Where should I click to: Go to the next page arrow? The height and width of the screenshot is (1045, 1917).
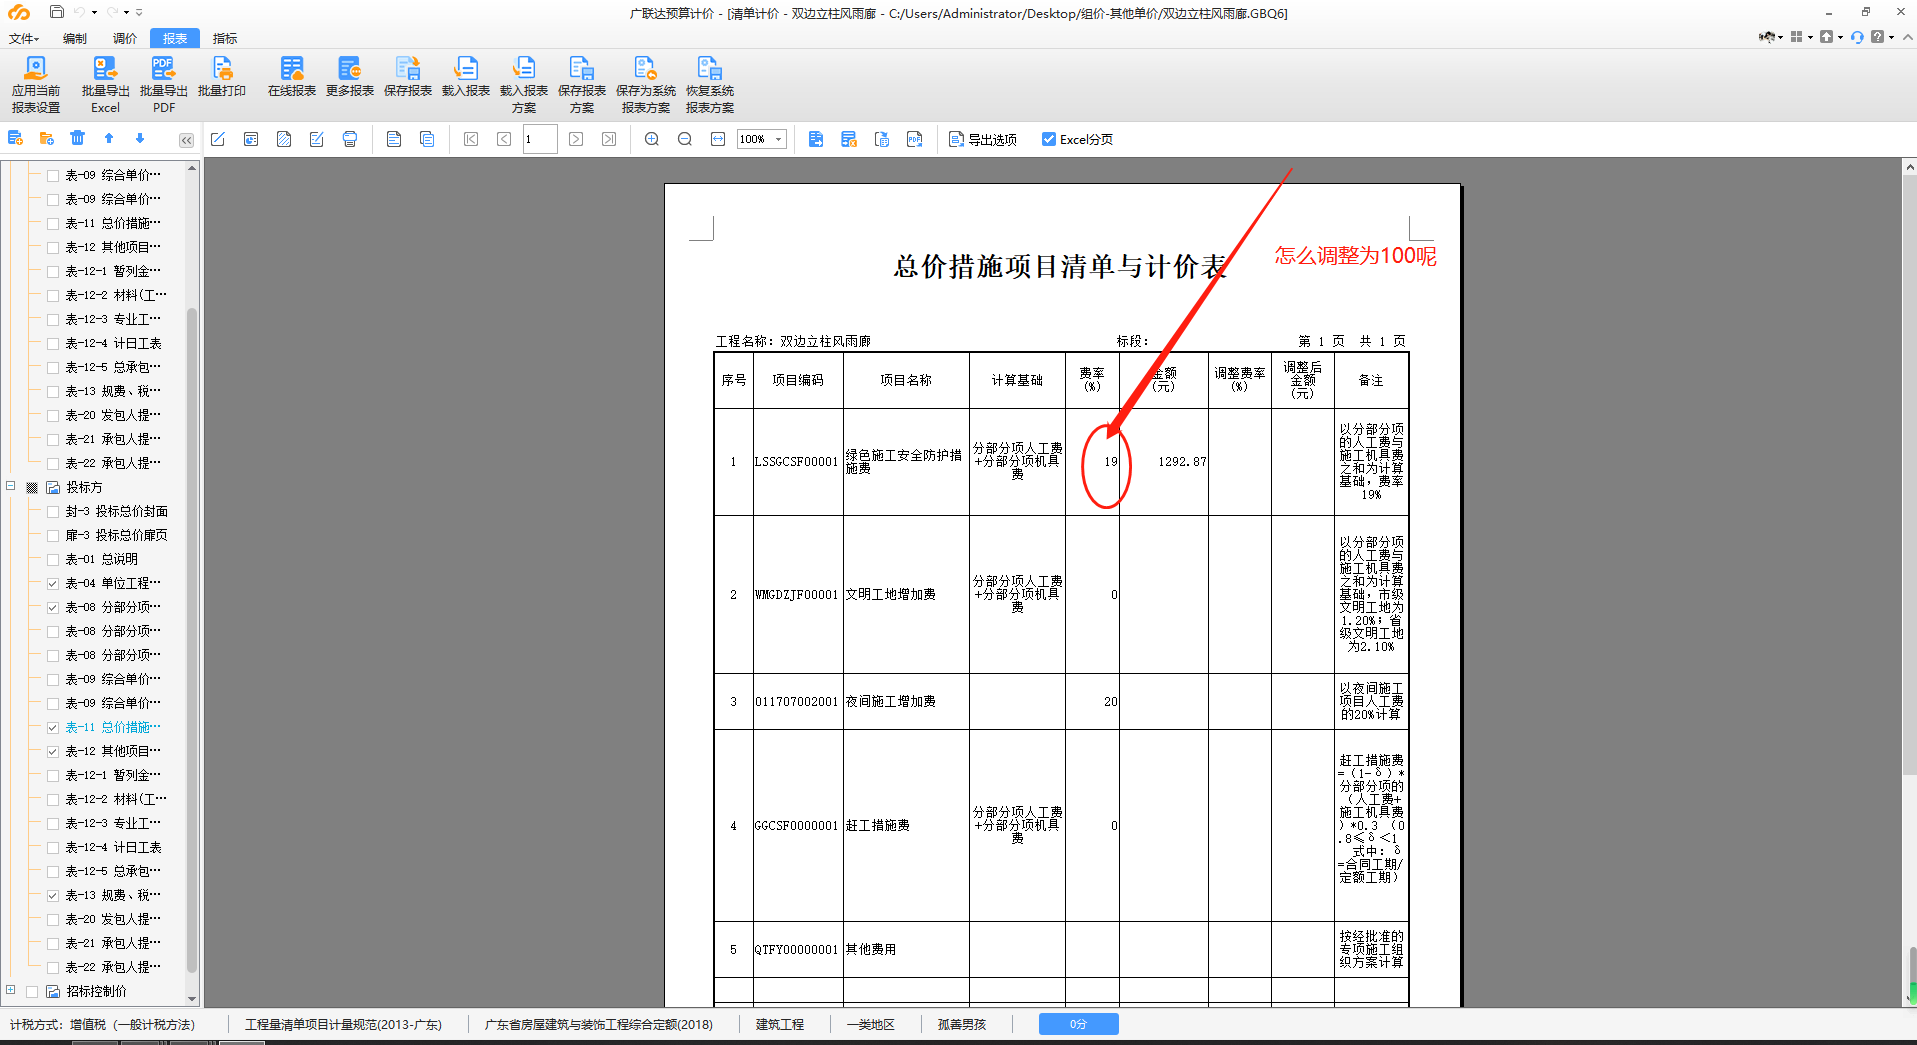pos(576,139)
